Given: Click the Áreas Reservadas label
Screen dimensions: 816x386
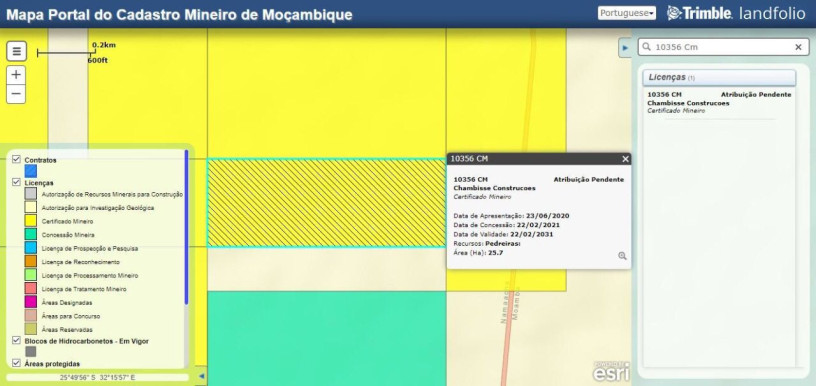Looking at the screenshot, I should coord(67,329).
